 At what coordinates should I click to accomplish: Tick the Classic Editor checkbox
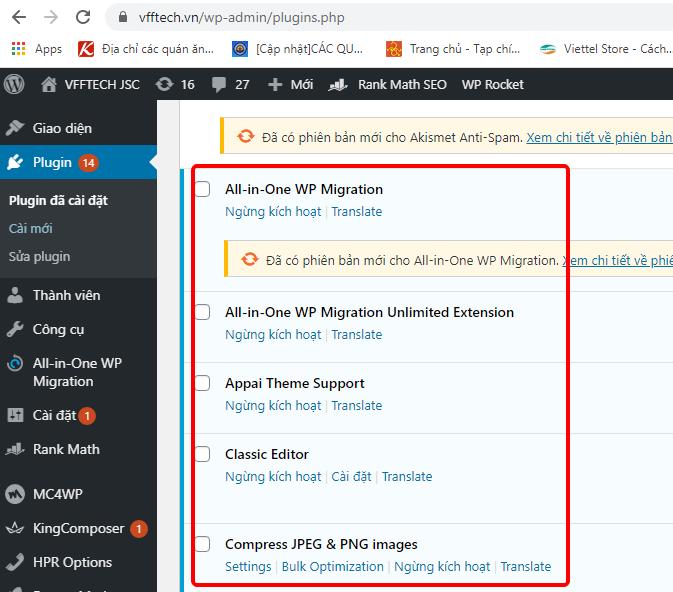coord(202,454)
